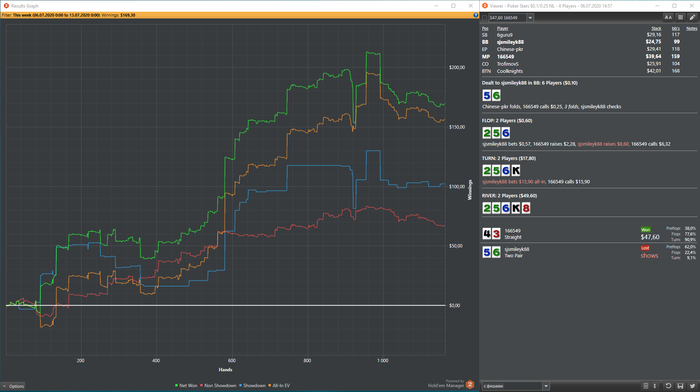Click the 8 river card
The width and height of the screenshot is (700, 392).
(526, 208)
